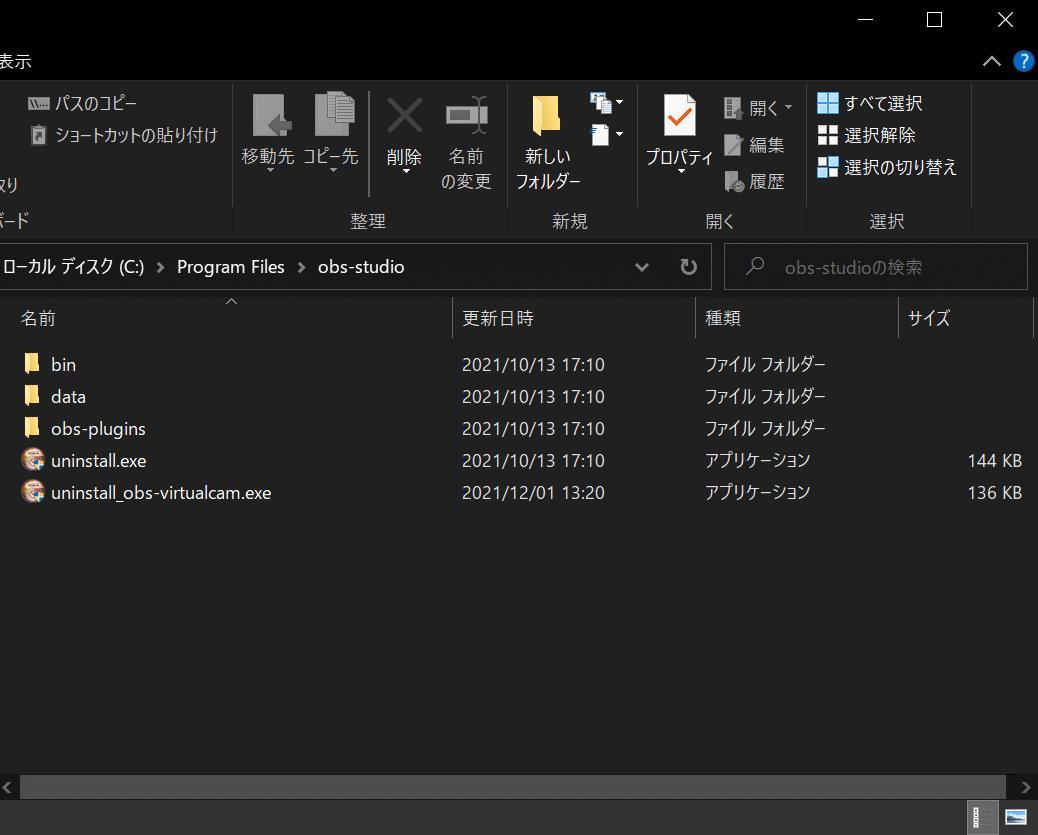This screenshot has height=835, width=1038.
Task: Select the data folder
Action: pos(68,397)
